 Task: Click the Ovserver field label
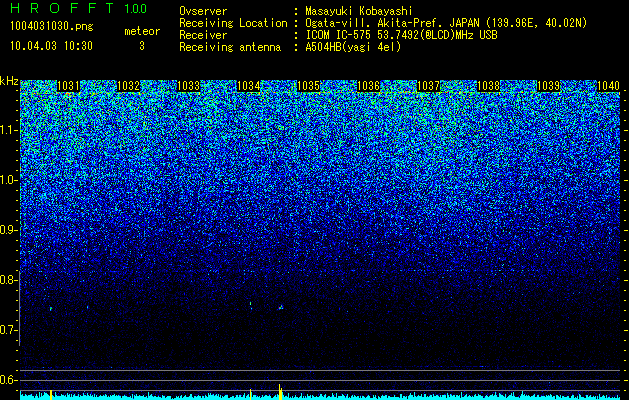[x=203, y=11]
